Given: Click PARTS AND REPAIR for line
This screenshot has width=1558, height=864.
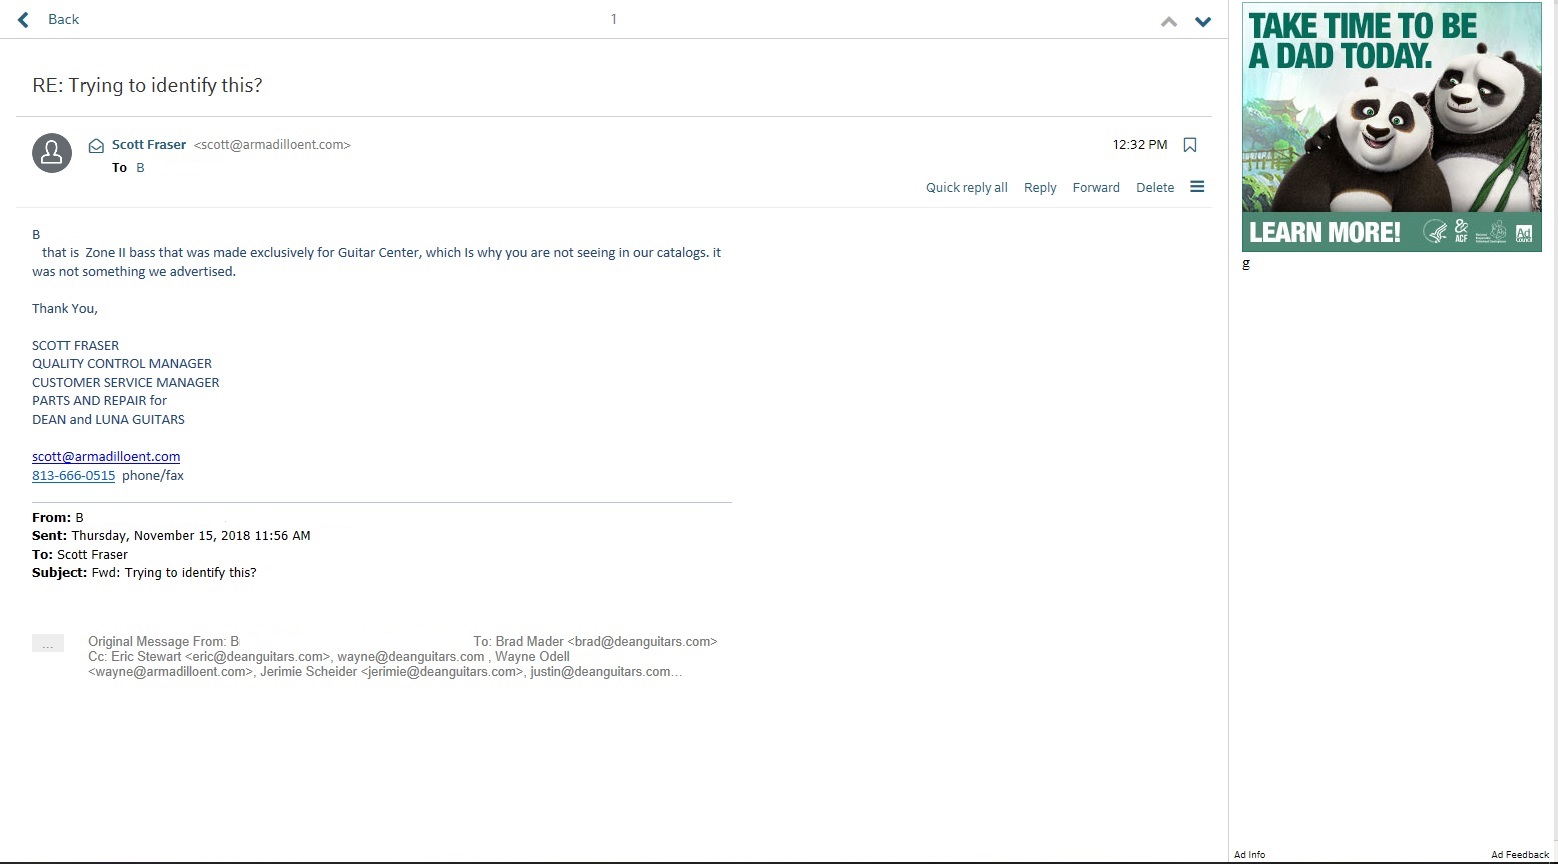Looking at the screenshot, I should pyautogui.click(x=100, y=401).
